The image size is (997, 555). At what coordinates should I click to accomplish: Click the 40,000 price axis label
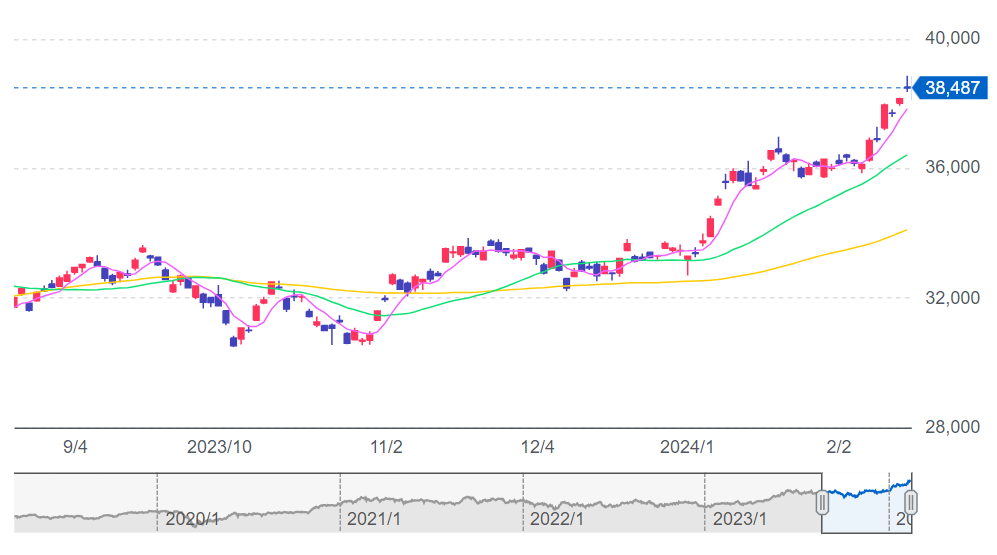coord(950,39)
